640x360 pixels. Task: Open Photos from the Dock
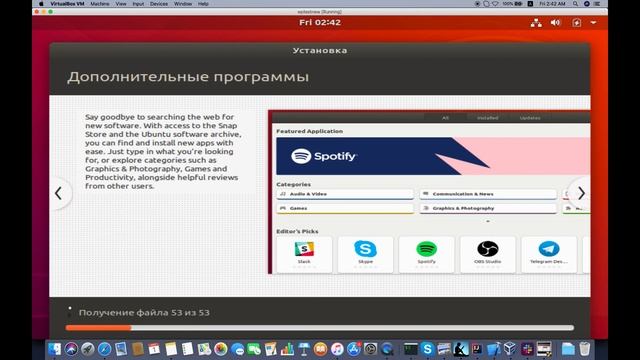221,349
